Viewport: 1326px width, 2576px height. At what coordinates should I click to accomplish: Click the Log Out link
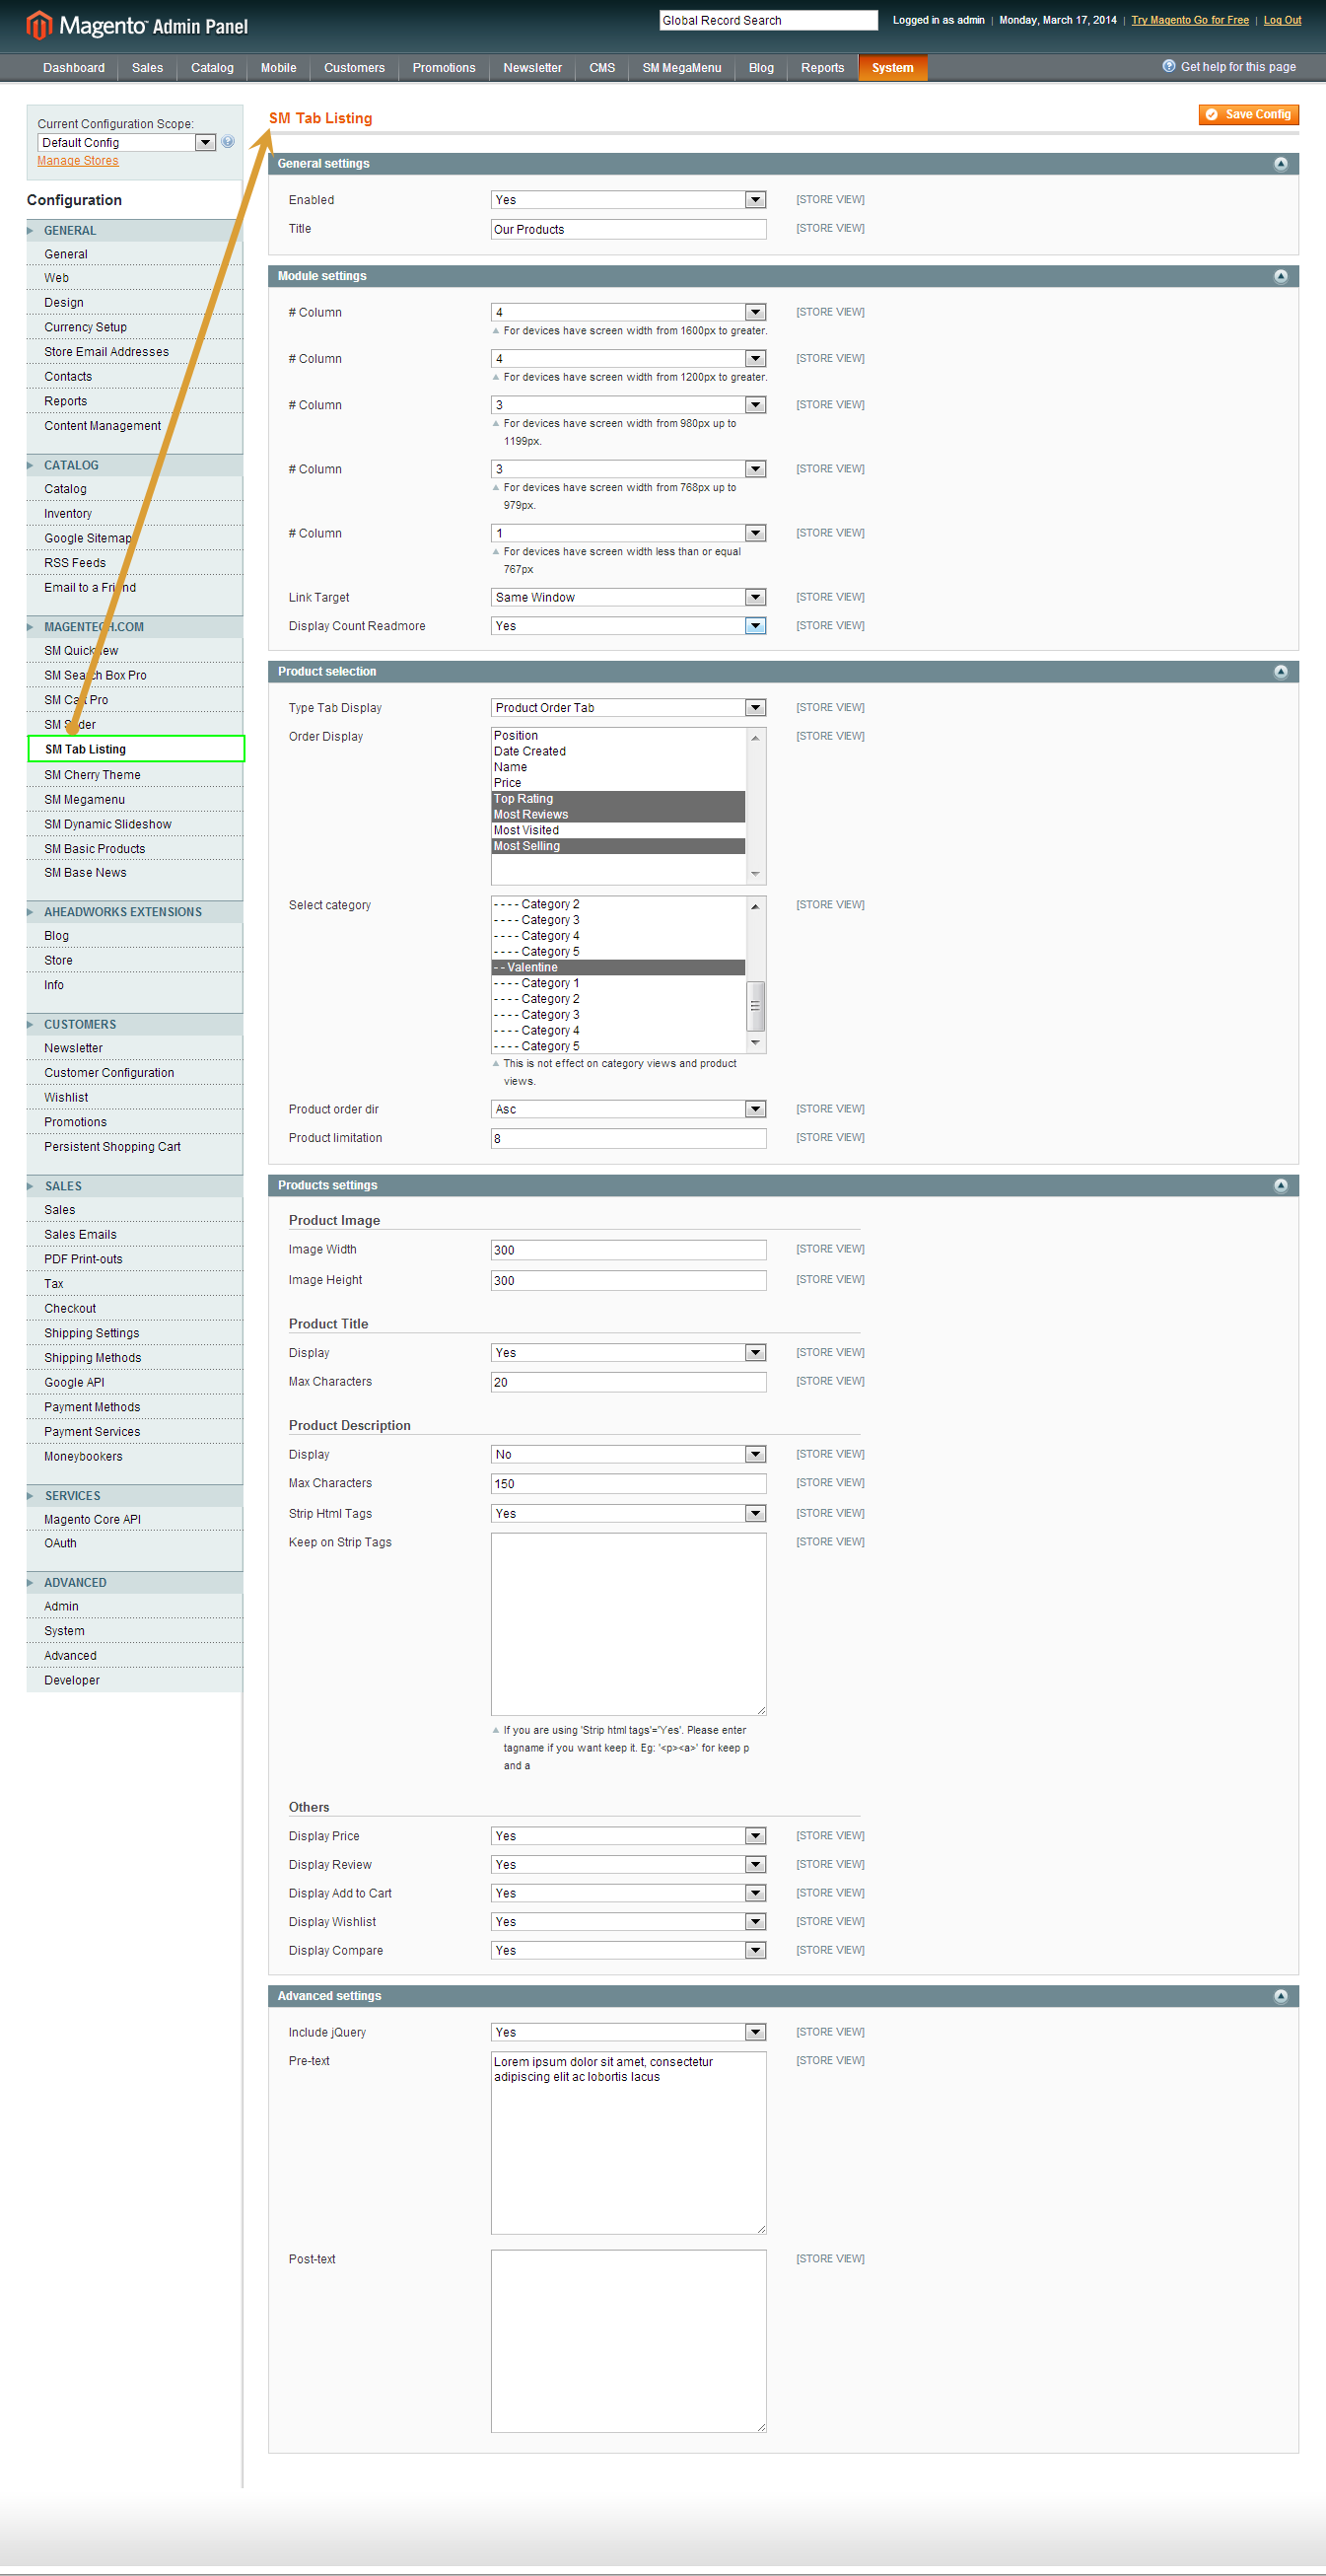point(1282,20)
